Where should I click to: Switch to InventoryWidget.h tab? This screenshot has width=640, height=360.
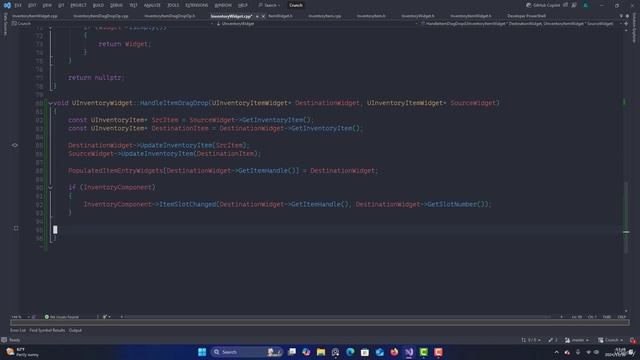[418, 16]
